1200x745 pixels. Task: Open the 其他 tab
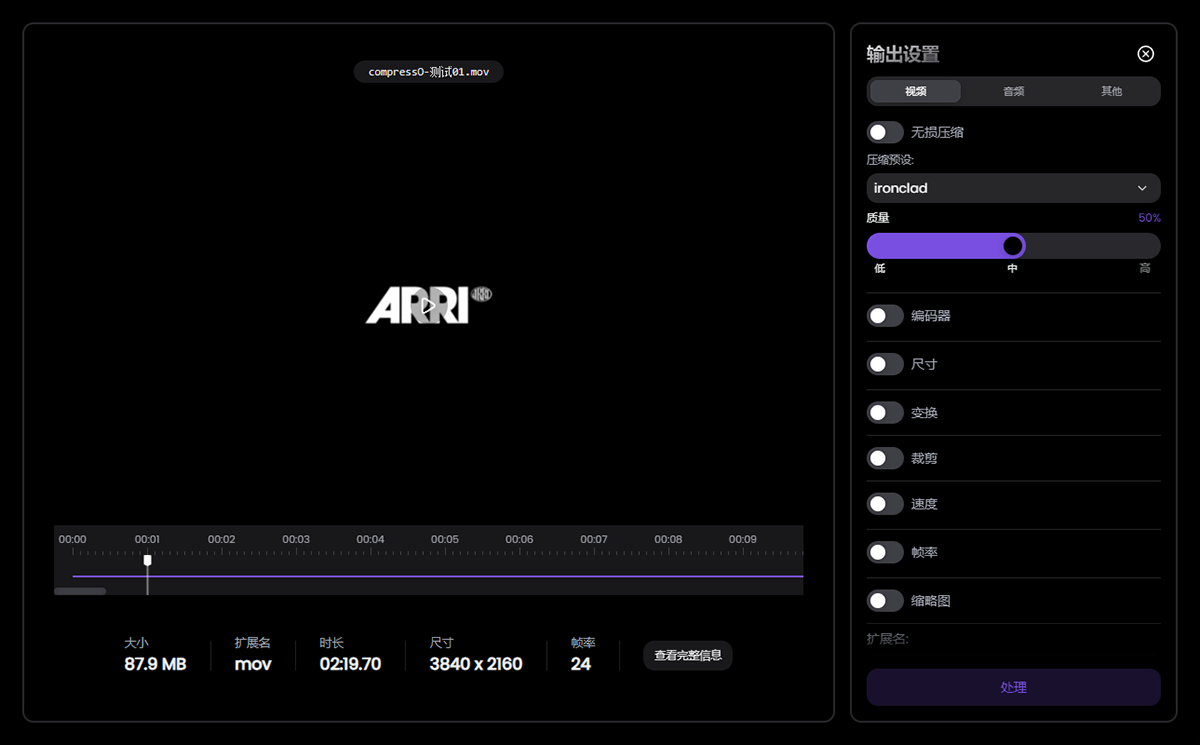tap(1111, 91)
